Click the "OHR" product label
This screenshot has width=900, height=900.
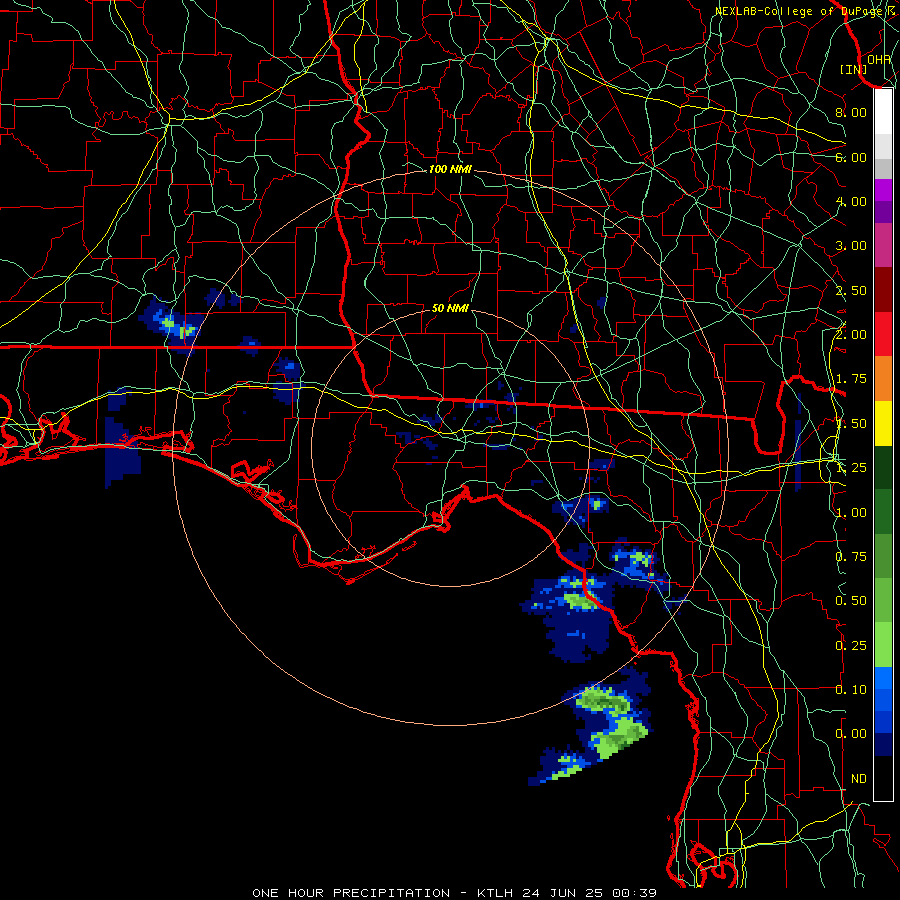[879, 59]
